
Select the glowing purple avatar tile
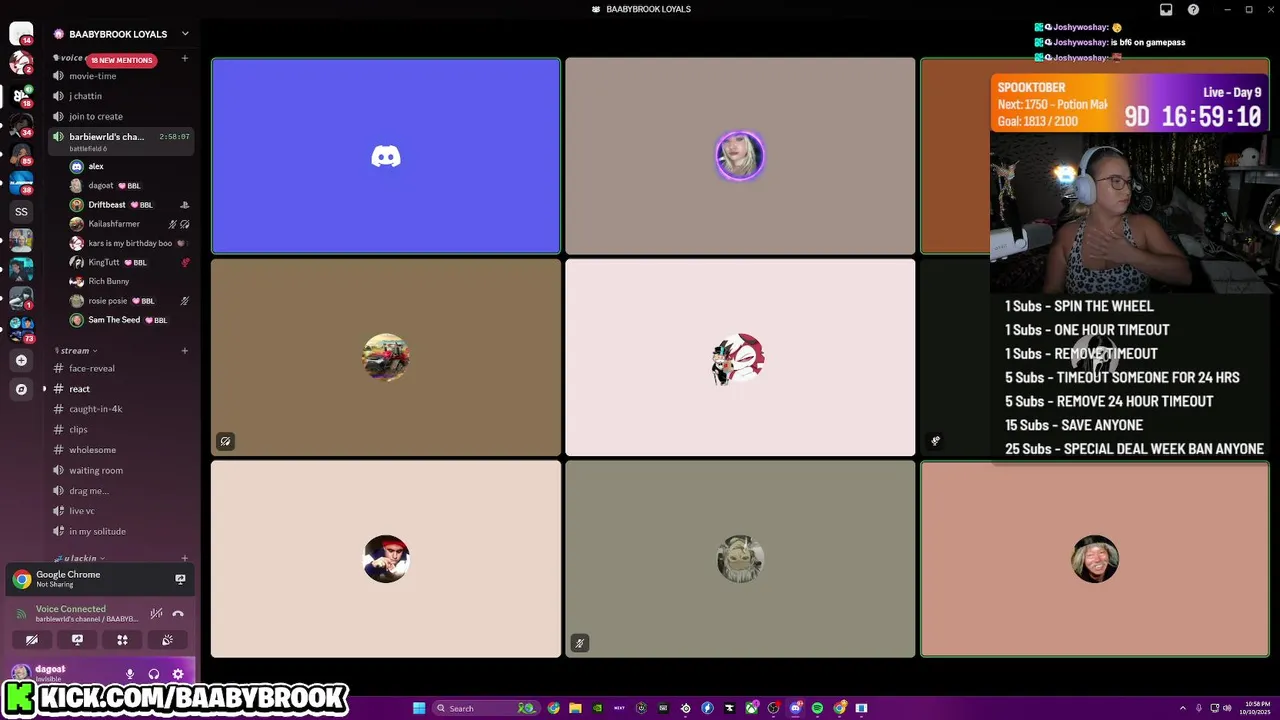click(740, 156)
